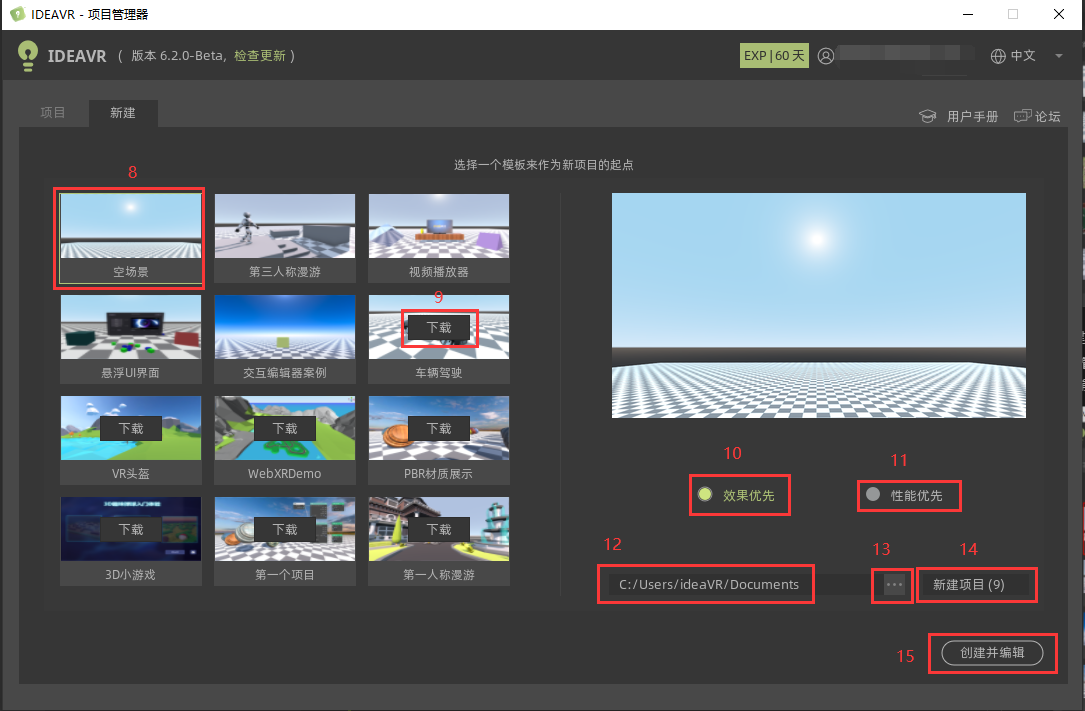
Task: Select the 视频播放器 template
Action: [x=439, y=238]
